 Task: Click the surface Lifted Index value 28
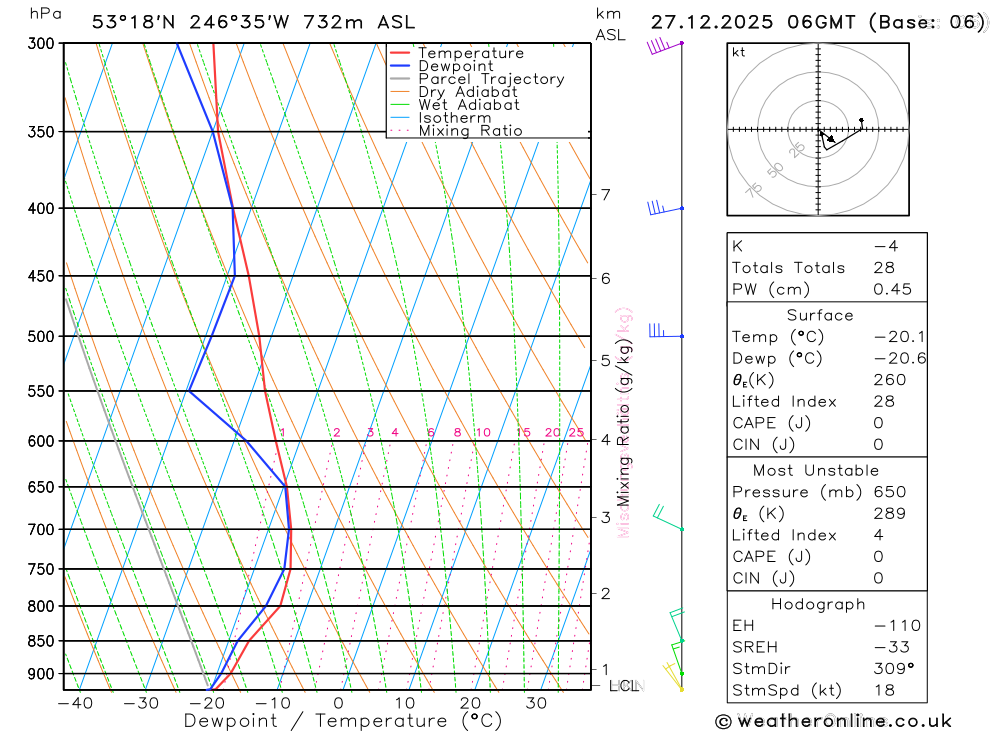884,402
